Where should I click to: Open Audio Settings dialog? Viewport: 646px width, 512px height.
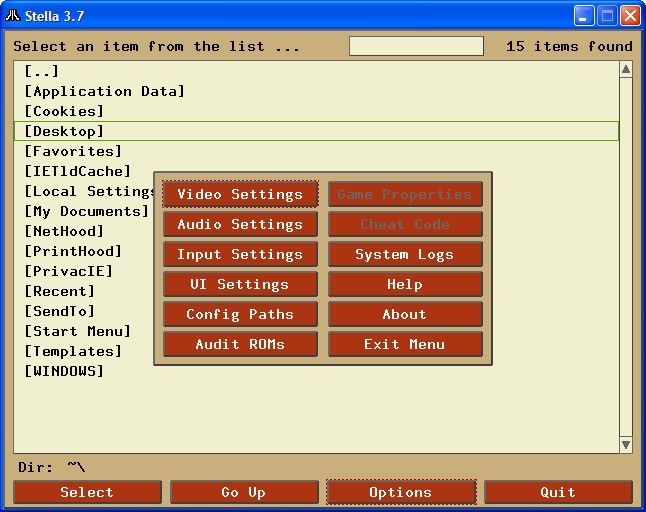[x=240, y=224]
